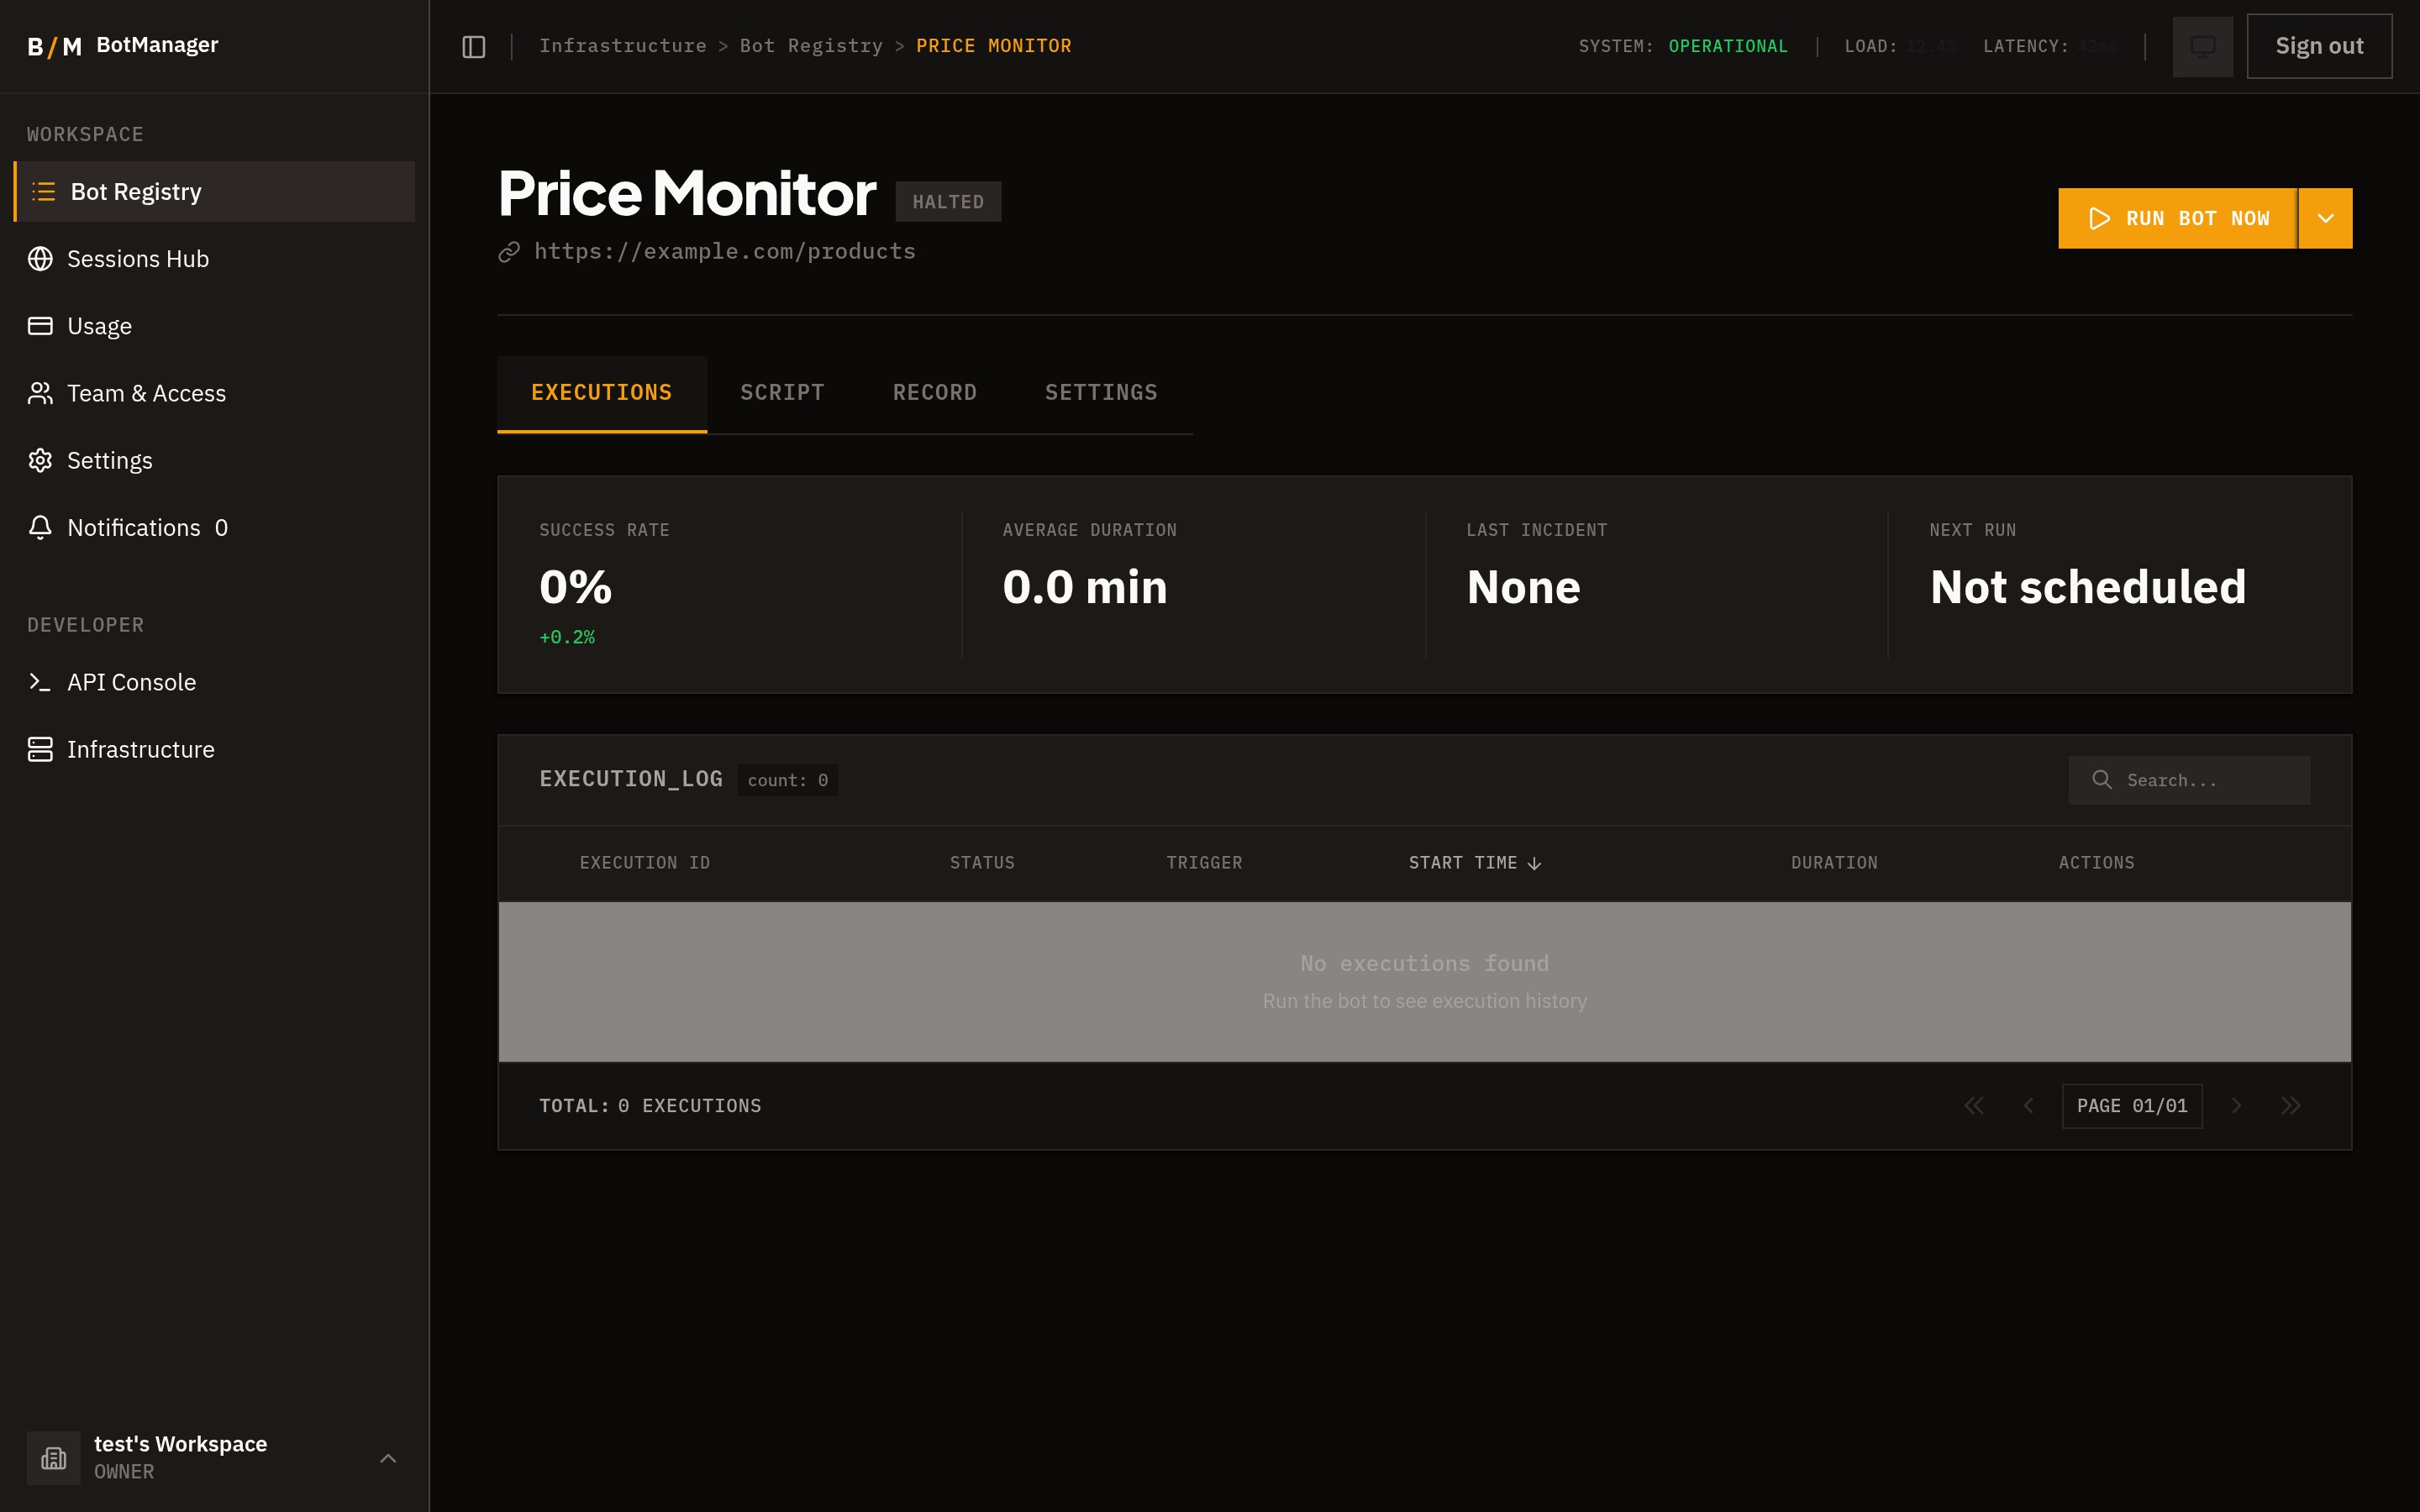
Task: Open Notifications bell icon
Action: pos(40,527)
